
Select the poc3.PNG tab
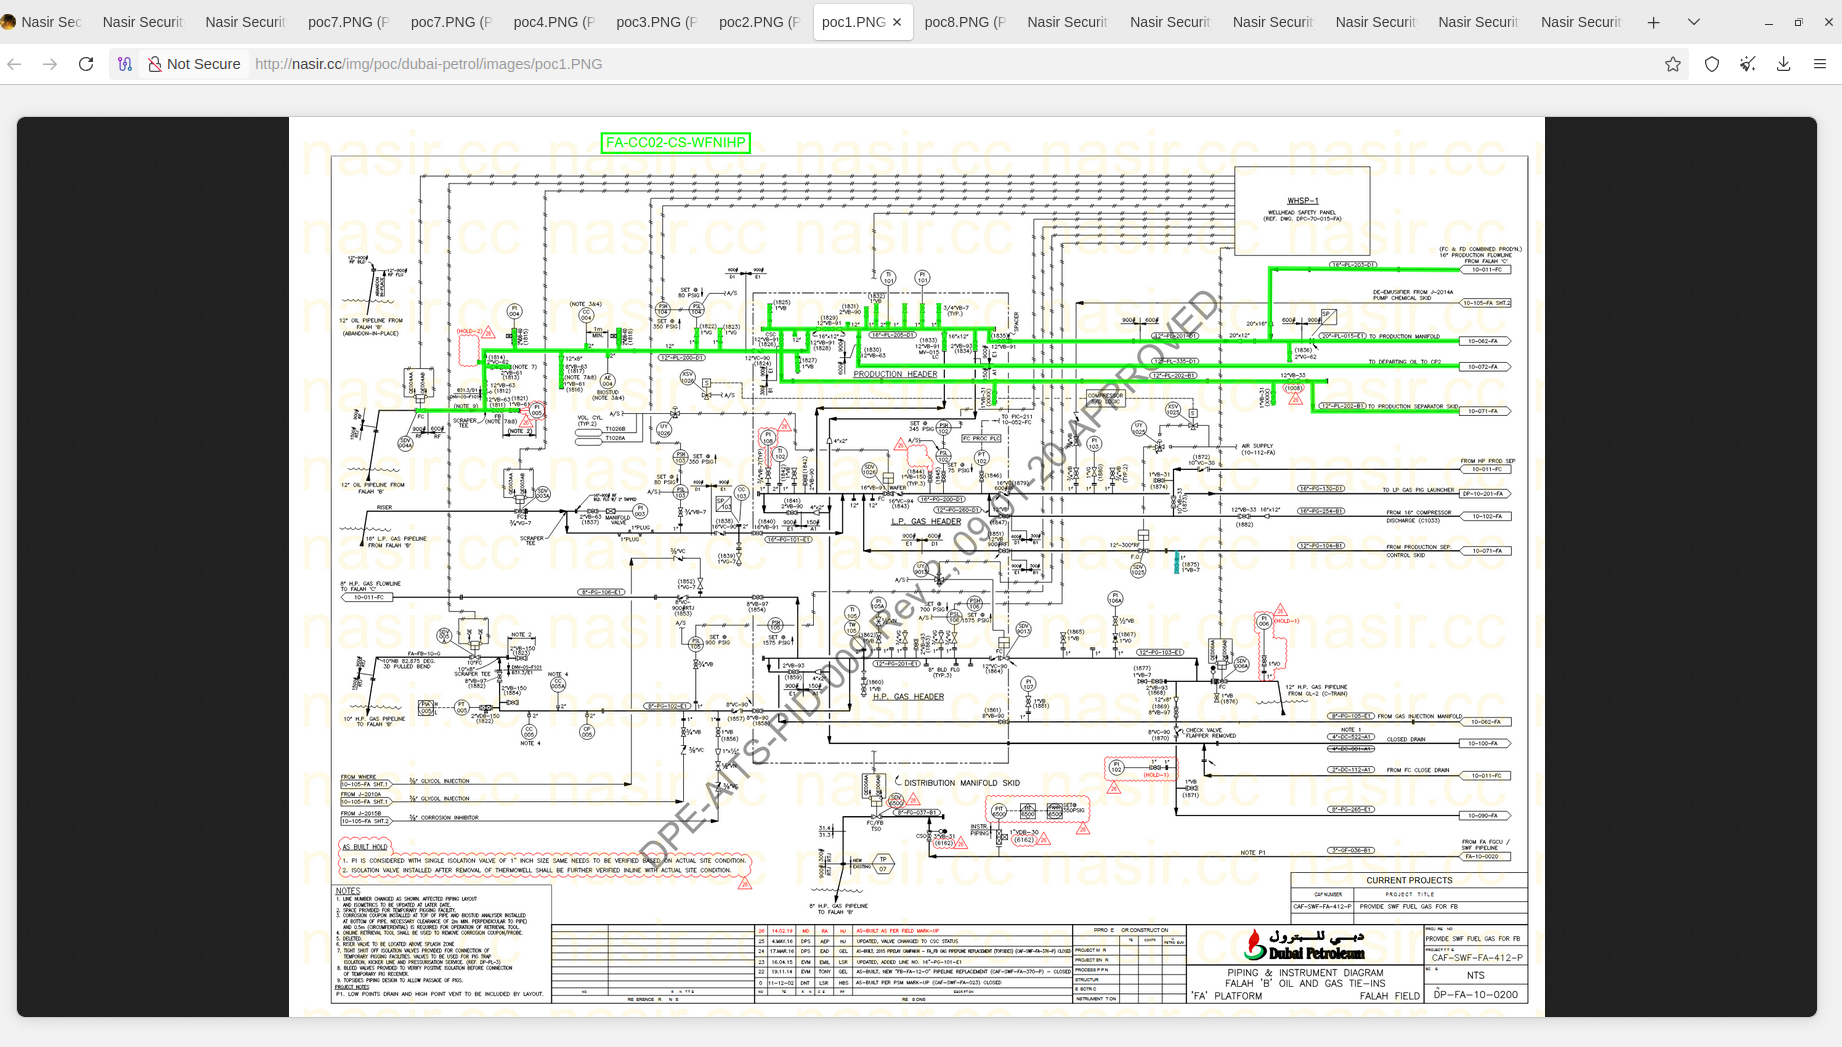click(x=656, y=22)
